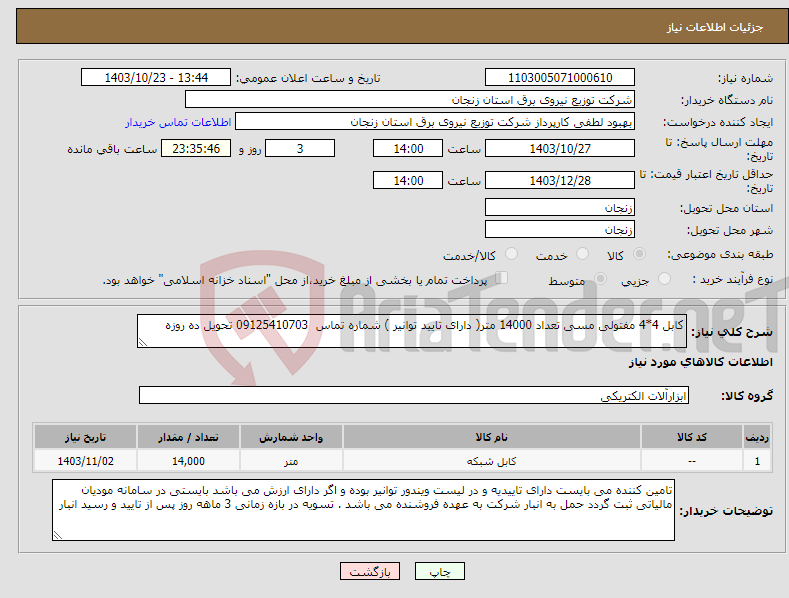789x598 pixels.
Task: Click the کد کالا column header
Action: 692,437
